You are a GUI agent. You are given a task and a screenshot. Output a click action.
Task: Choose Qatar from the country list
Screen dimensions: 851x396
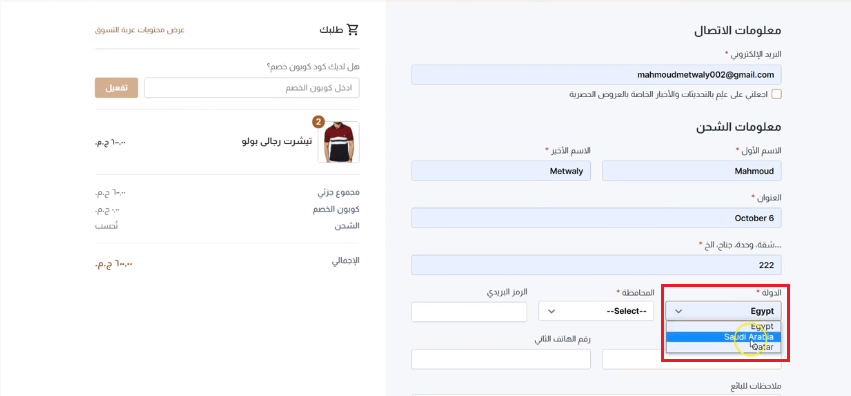click(x=723, y=347)
